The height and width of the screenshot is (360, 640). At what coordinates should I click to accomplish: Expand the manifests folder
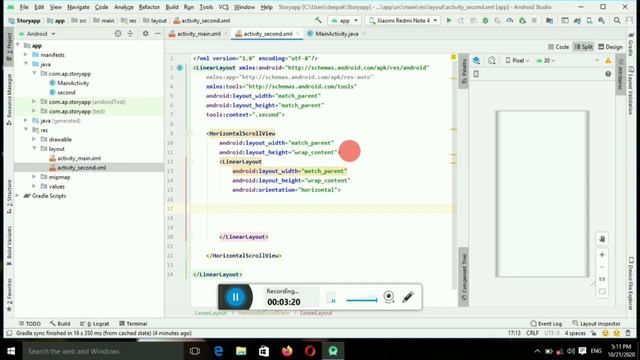(x=26, y=55)
